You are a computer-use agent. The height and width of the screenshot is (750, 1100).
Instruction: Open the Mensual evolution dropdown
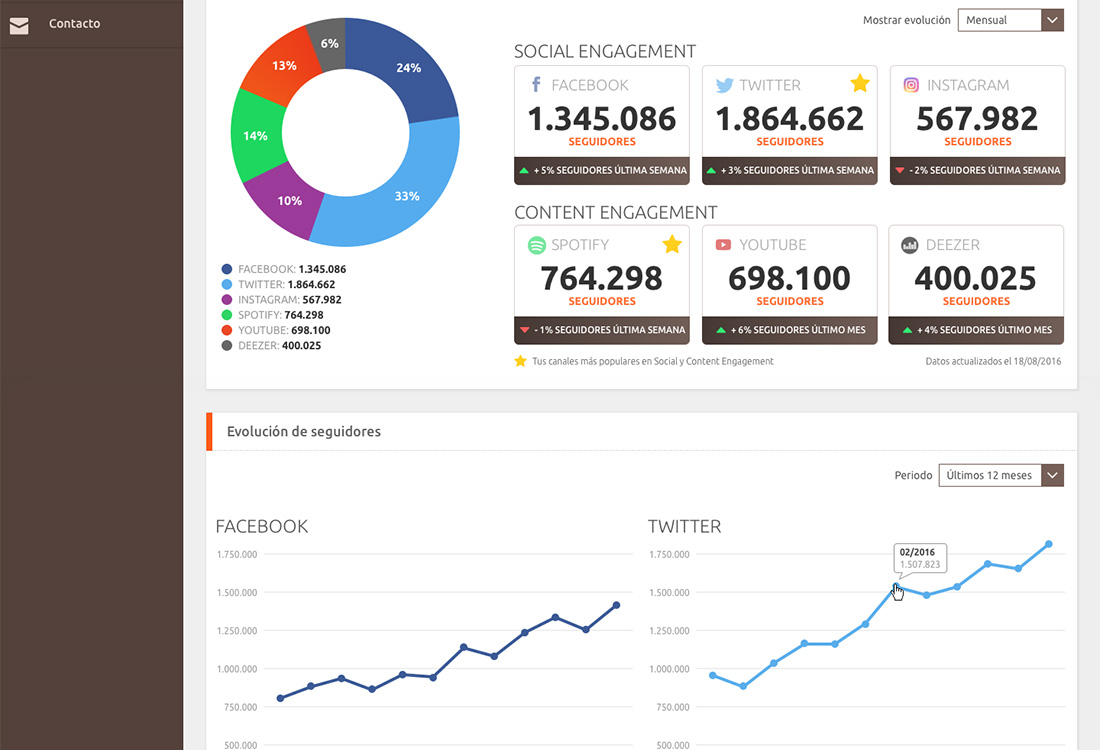(x=1010, y=20)
